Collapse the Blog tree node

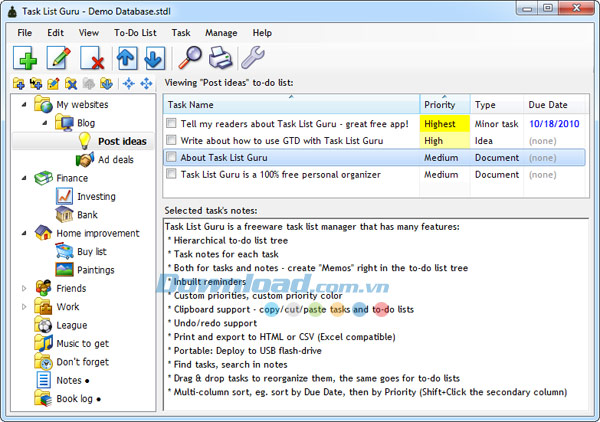coord(45,123)
